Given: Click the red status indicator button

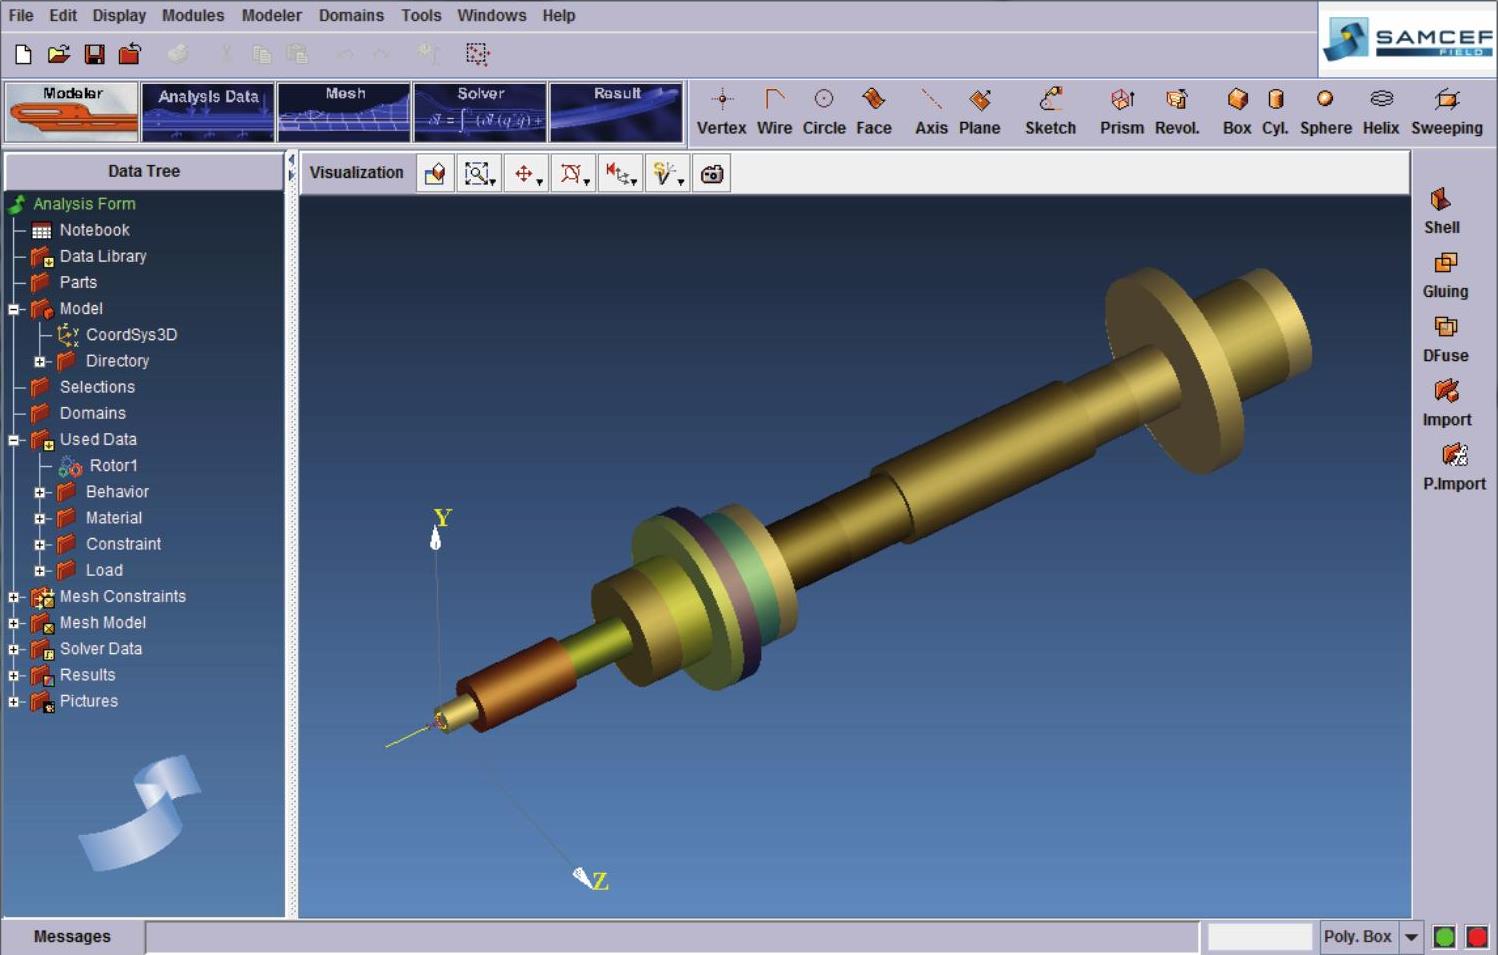Looking at the screenshot, I should click(1476, 937).
